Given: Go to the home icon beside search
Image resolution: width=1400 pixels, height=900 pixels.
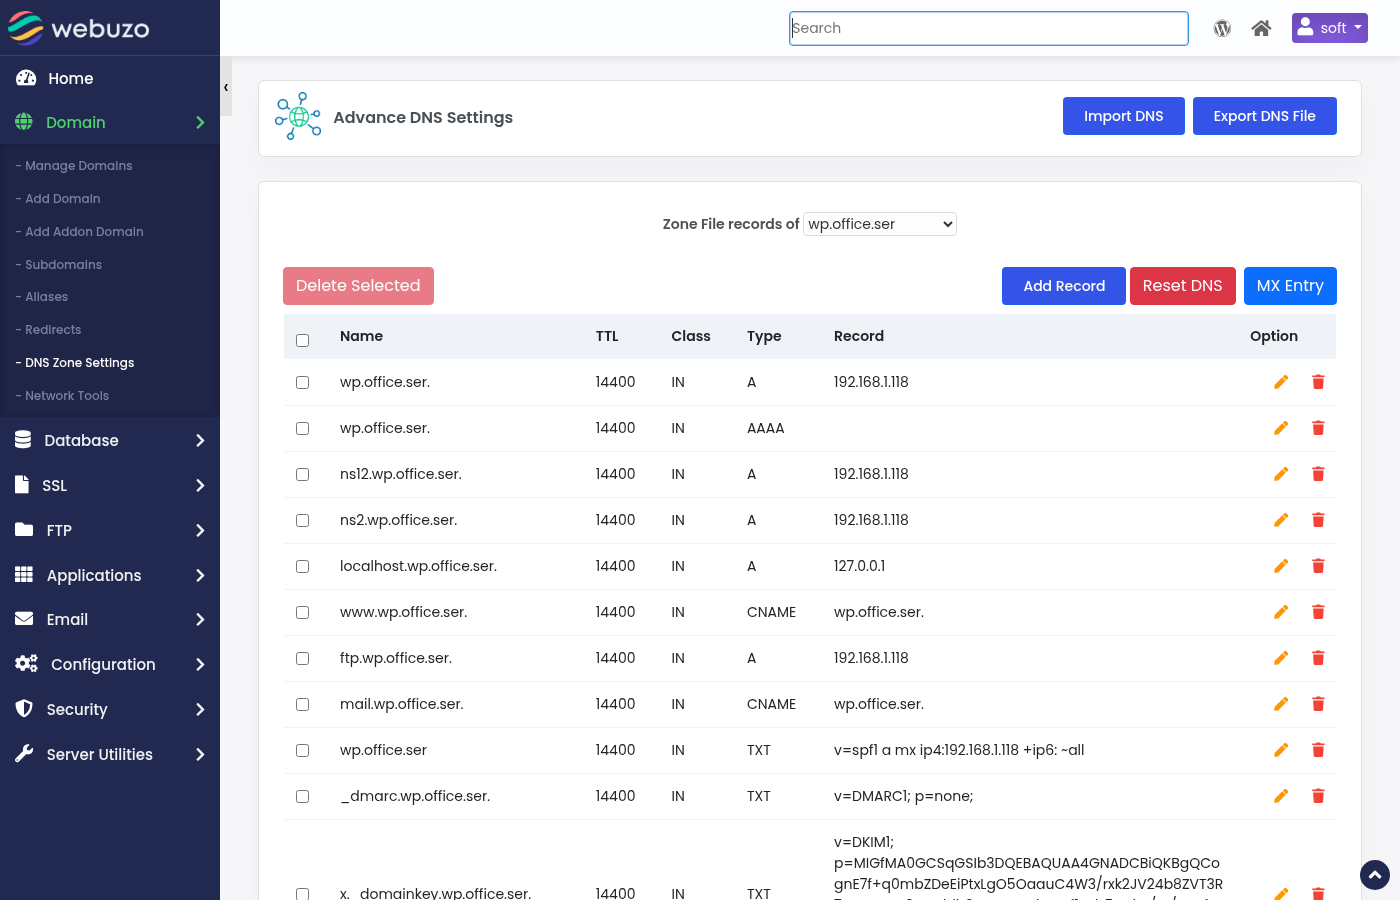Looking at the screenshot, I should (x=1261, y=28).
